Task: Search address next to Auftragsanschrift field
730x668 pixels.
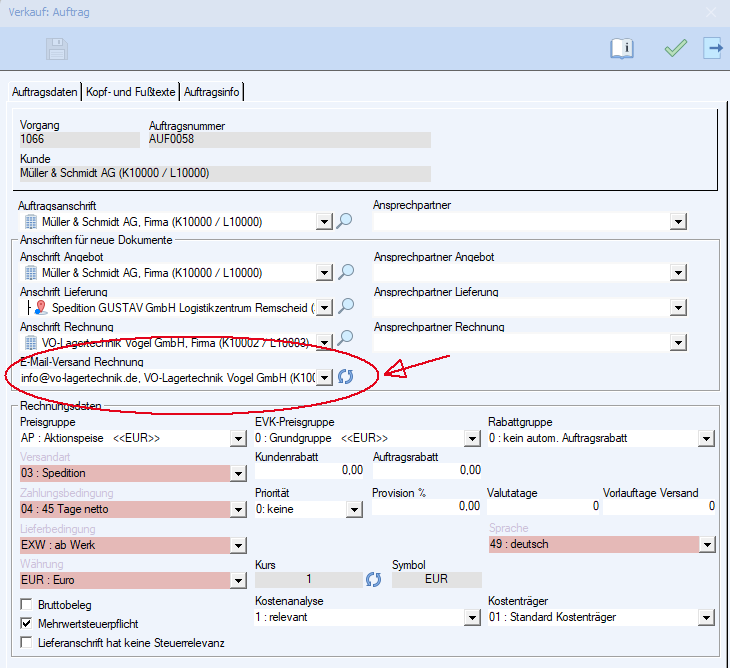Action: 345,221
